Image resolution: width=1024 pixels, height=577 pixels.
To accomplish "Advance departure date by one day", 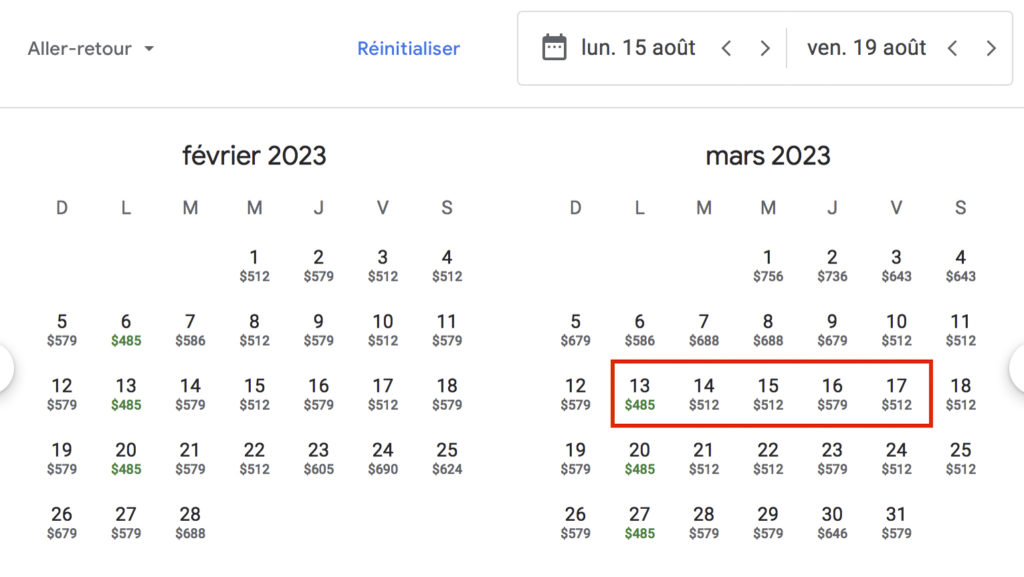I will 765,48.
